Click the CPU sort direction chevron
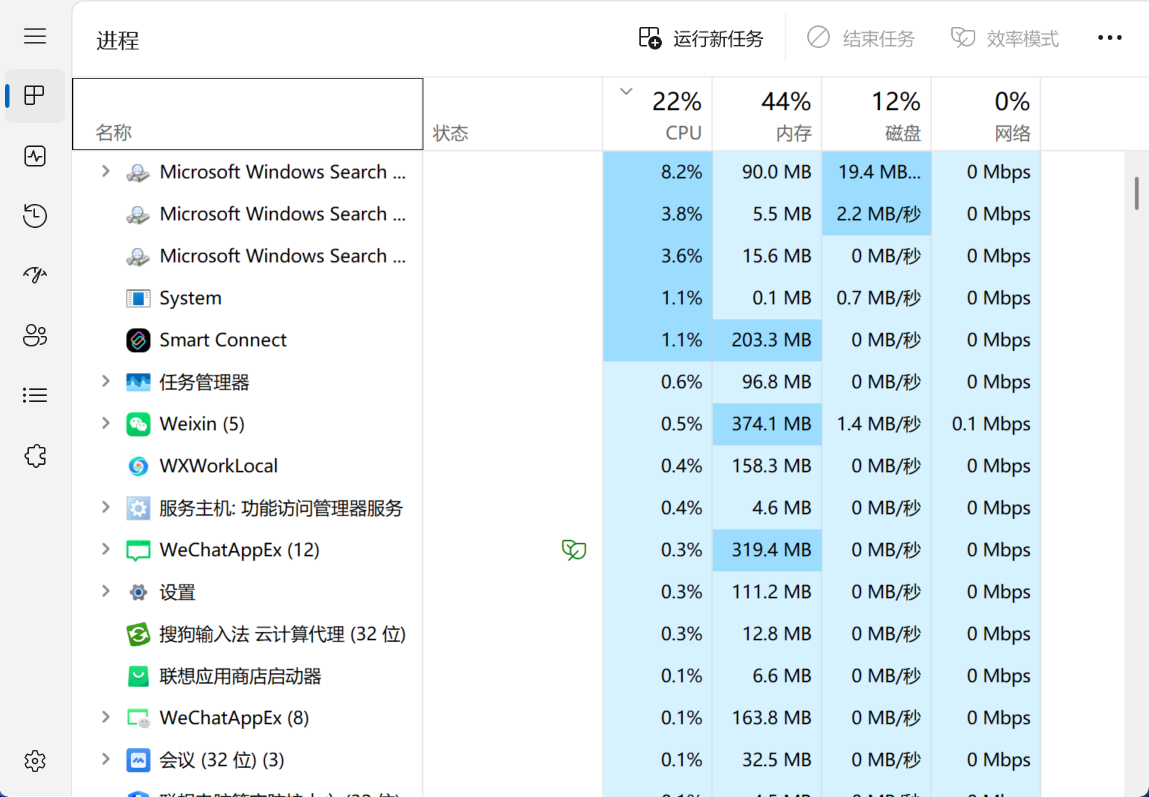 (x=626, y=92)
